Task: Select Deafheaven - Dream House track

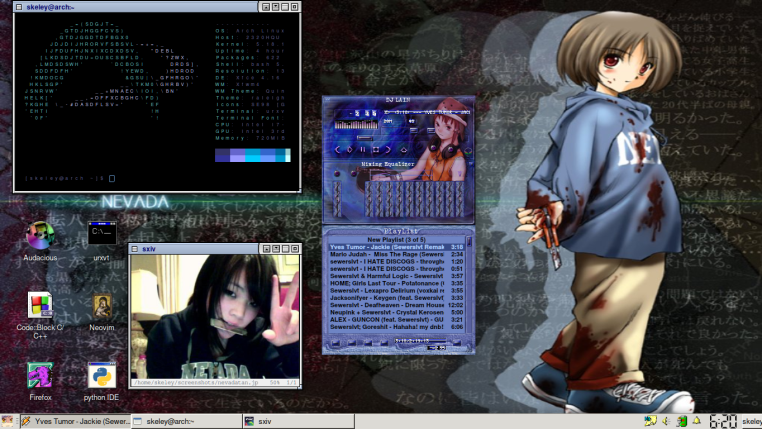Action: click(396, 306)
